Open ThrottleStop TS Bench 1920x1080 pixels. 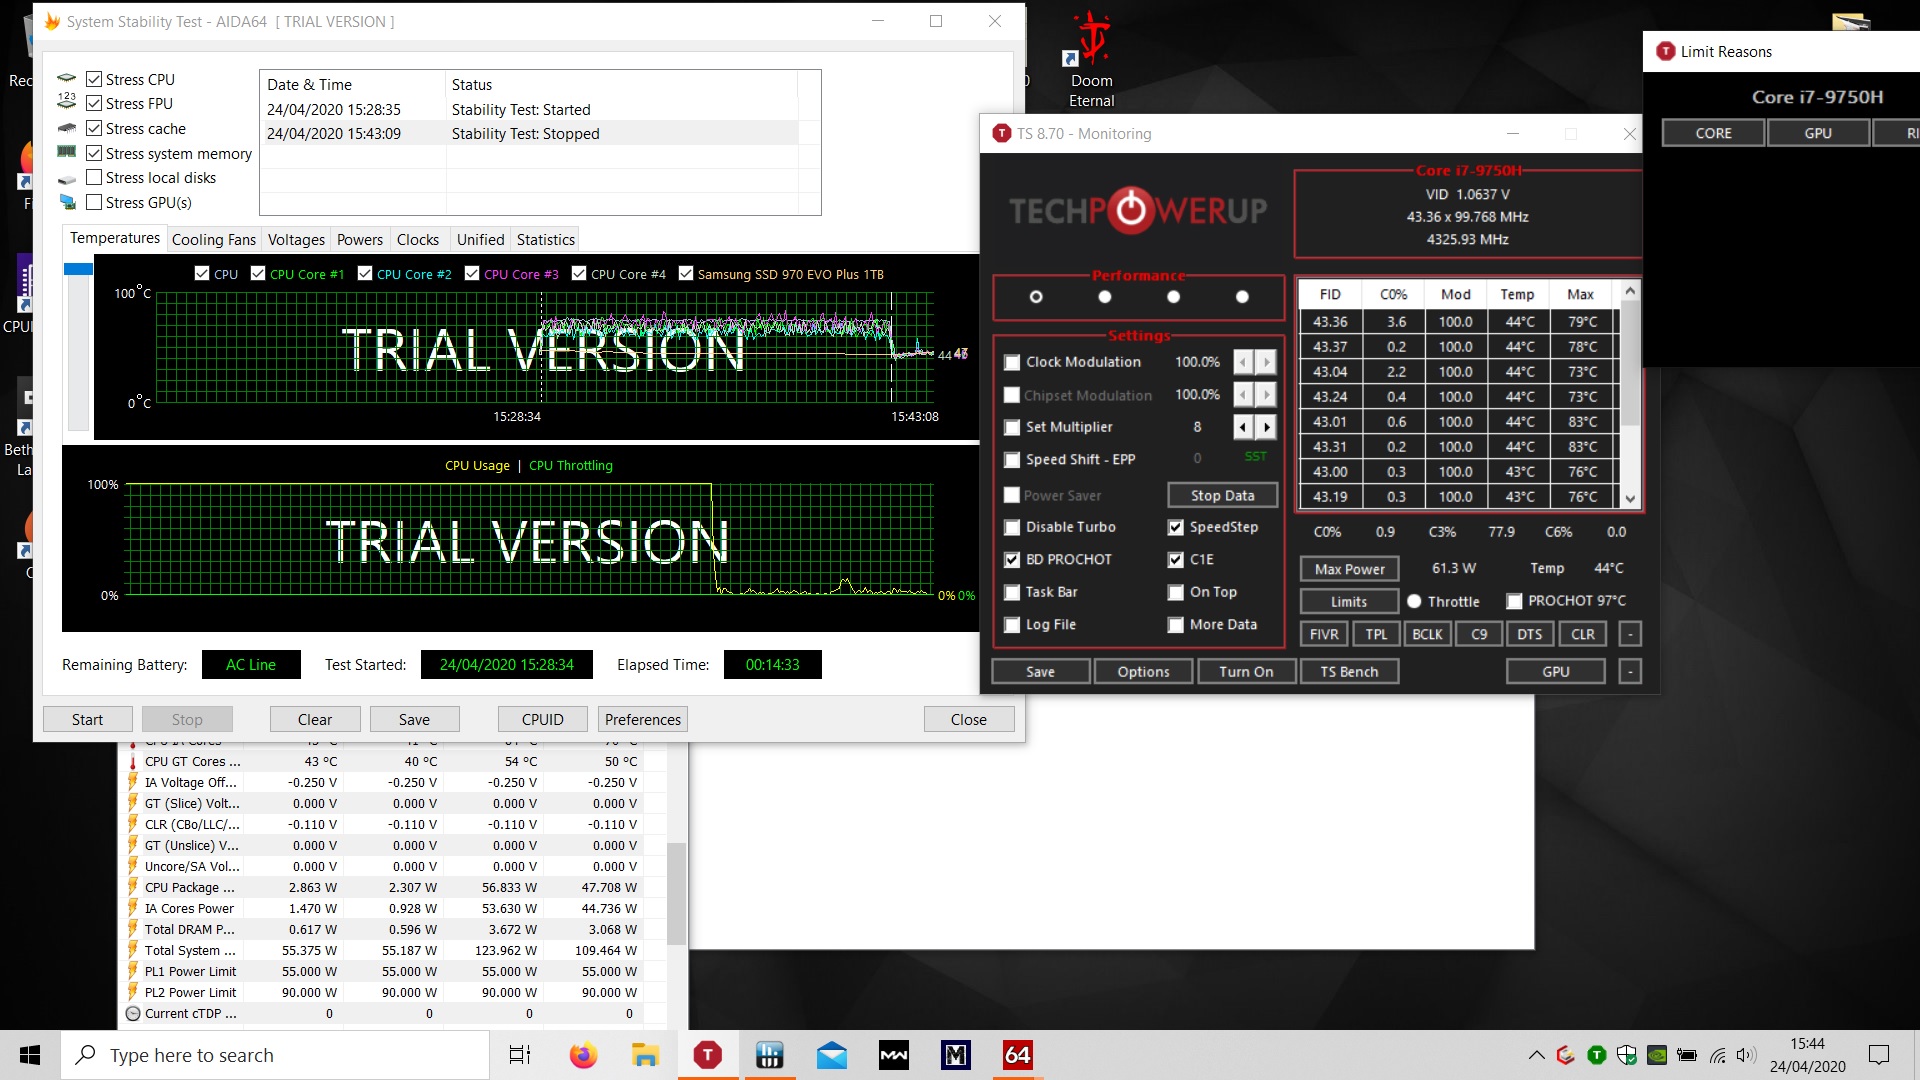coord(1349,672)
